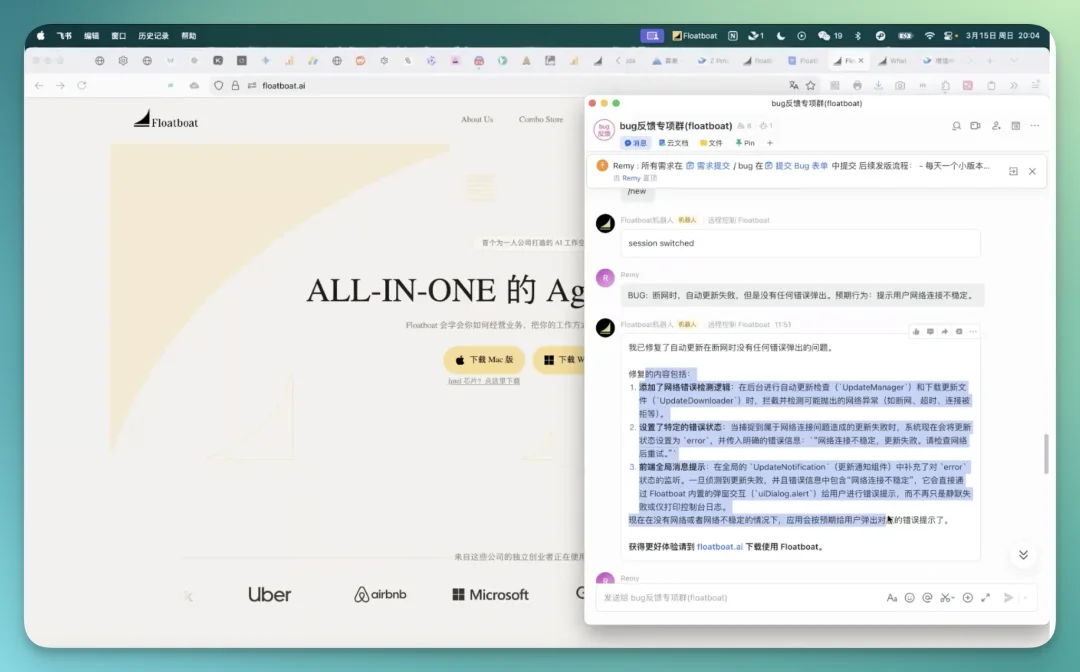1080x672 pixels.
Task: Open the emoji picker in message input
Action: click(909, 597)
